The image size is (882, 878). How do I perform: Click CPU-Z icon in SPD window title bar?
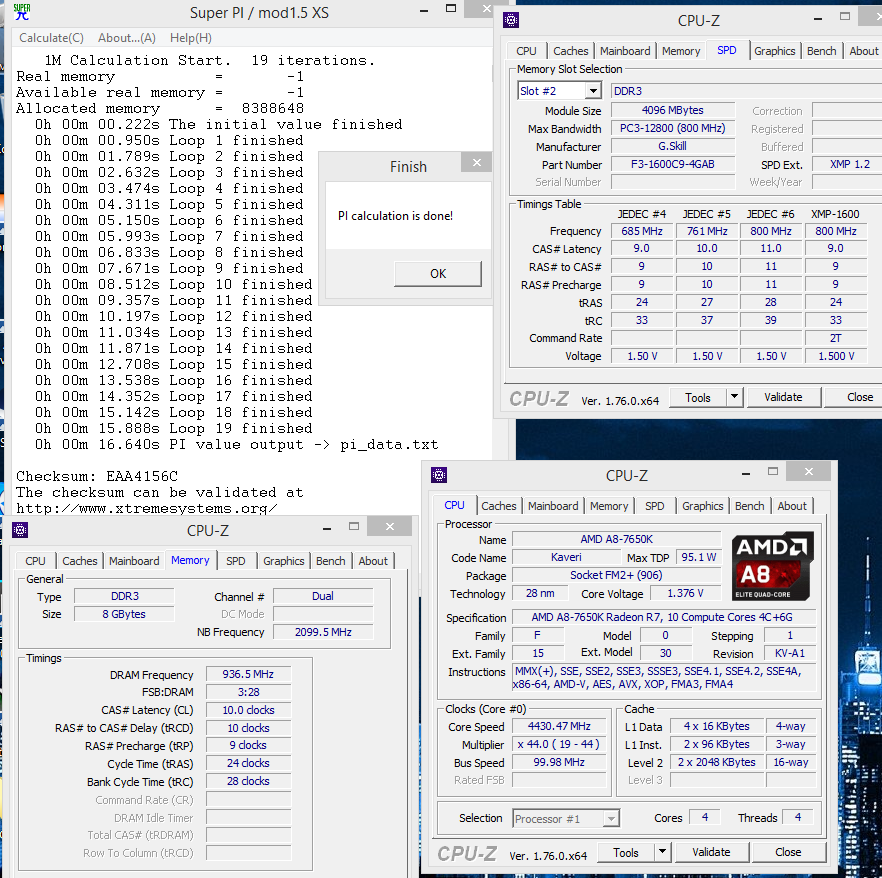tap(511, 21)
